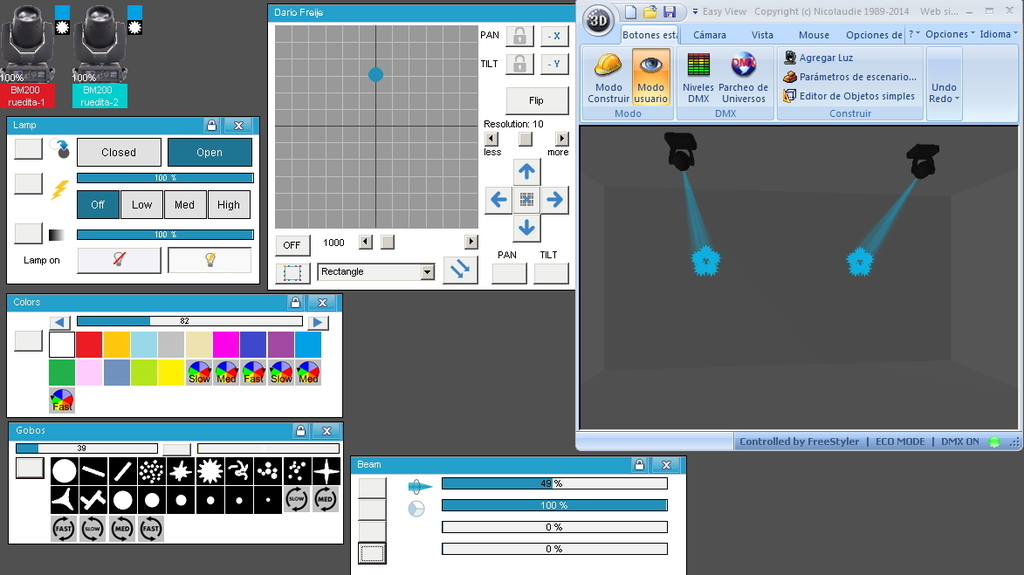
Task: Click the next arrow on the Colors slider
Action: tap(317, 322)
